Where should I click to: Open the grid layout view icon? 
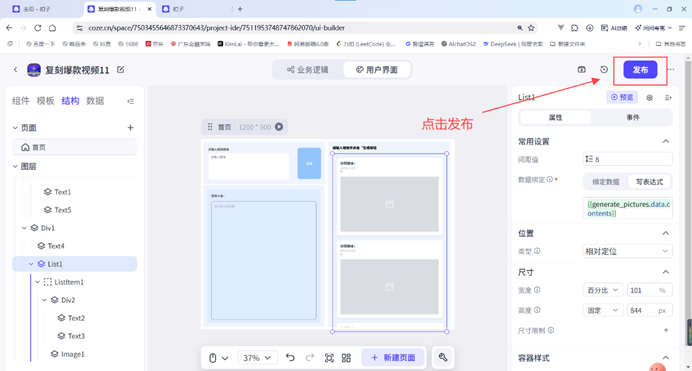346,358
